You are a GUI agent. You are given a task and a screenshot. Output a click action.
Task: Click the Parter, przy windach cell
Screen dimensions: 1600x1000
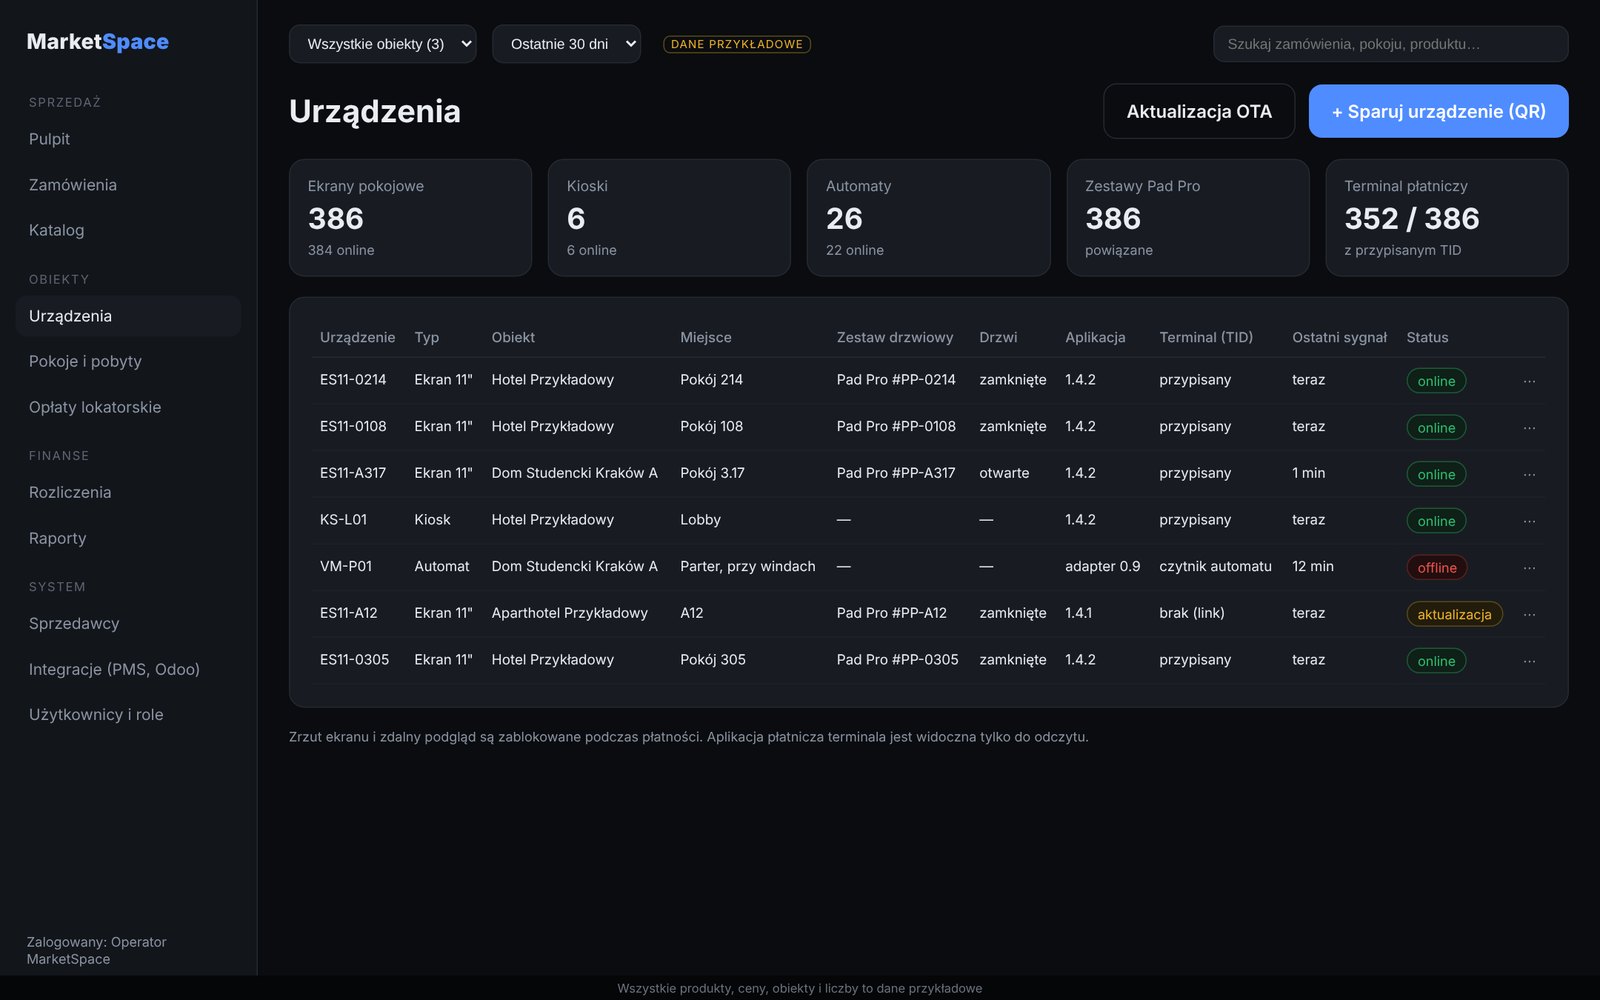pos(748,566)
